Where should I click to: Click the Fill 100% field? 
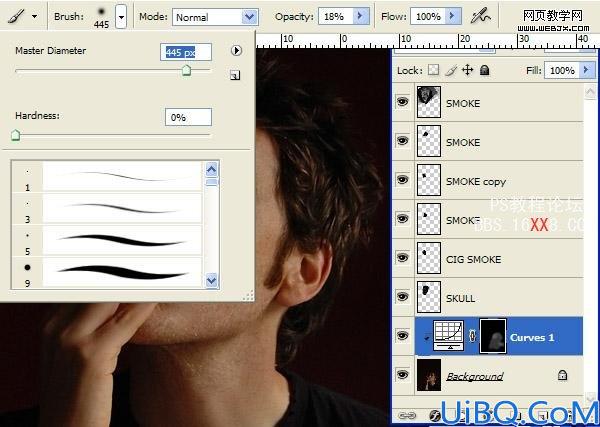point(562,70)
